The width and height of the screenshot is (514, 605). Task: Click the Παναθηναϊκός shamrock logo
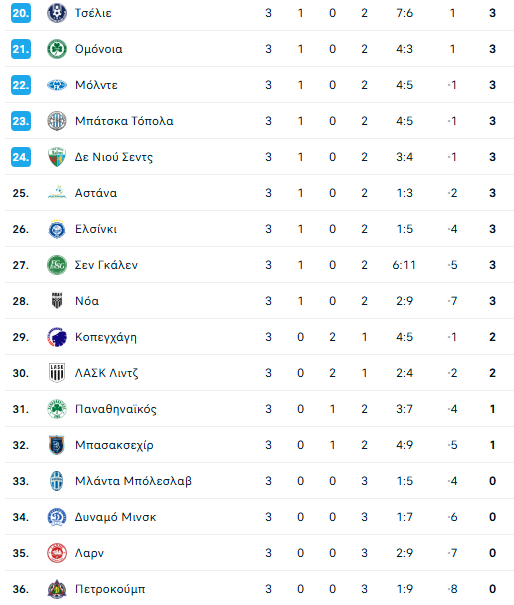(x=57, y=409)
